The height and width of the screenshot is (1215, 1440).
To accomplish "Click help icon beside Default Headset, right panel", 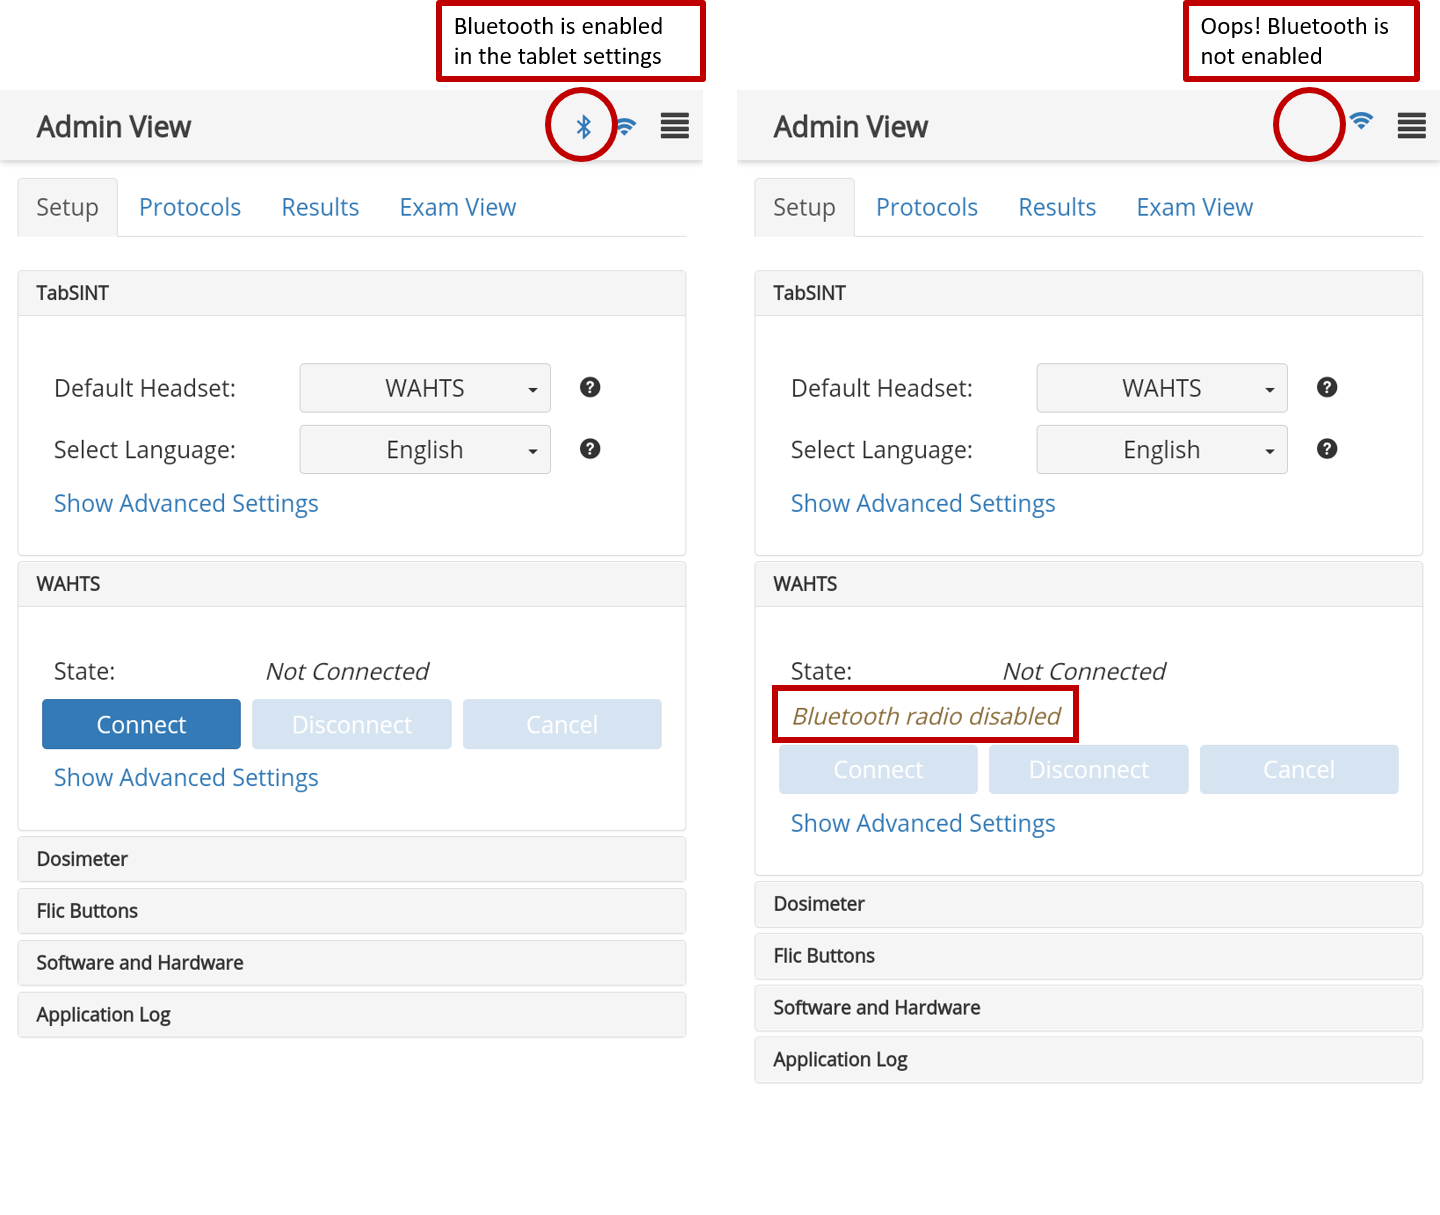I will tap(1327, 387).
